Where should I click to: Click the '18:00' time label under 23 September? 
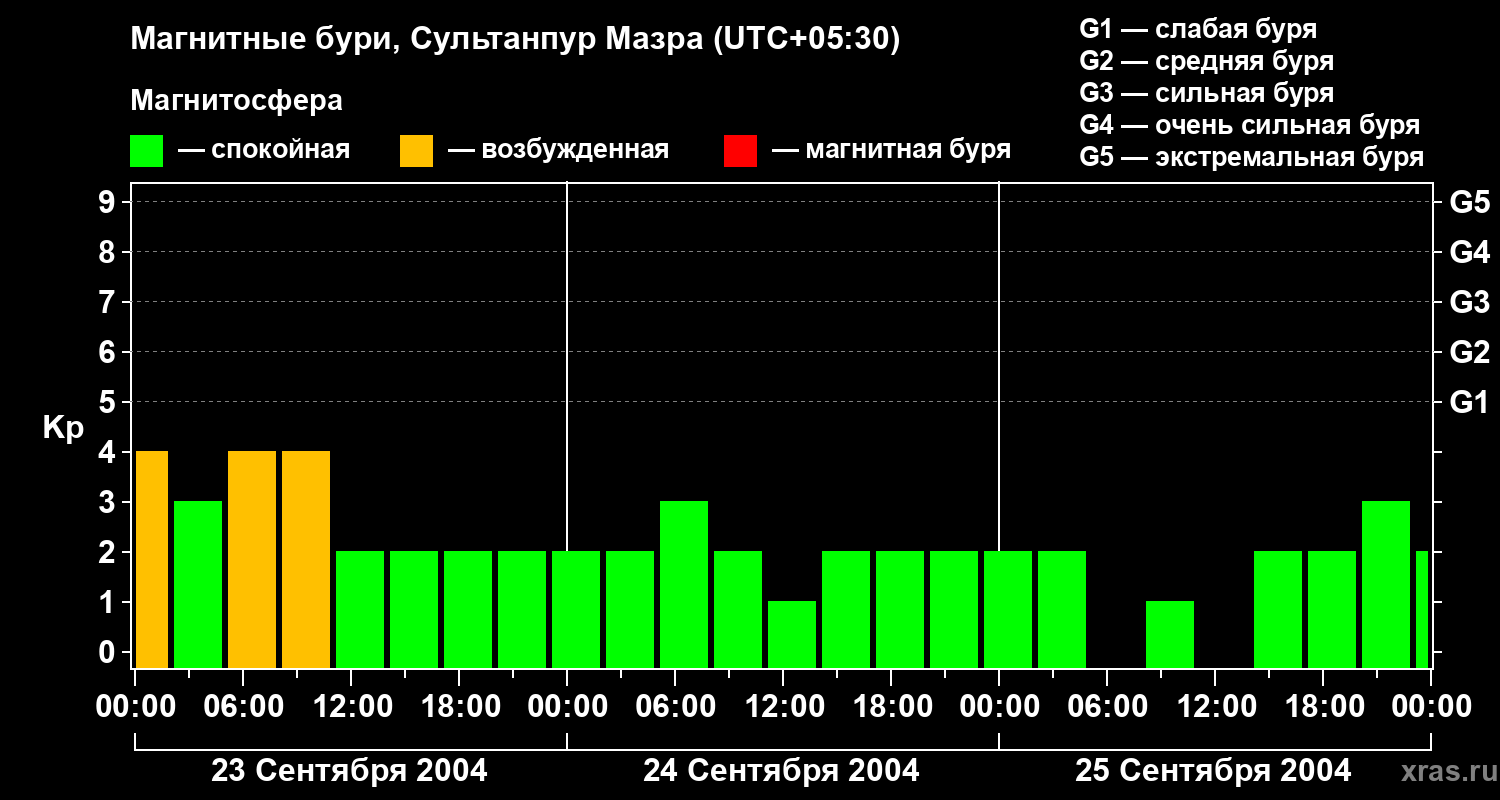coord(459,708)
